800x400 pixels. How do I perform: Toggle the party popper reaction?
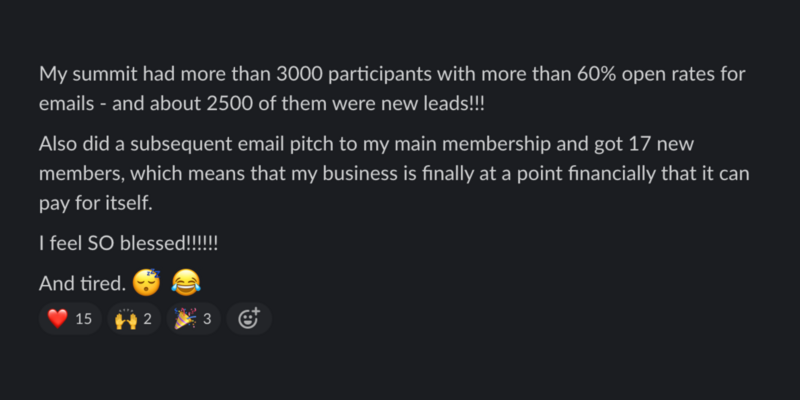(193, 319)
